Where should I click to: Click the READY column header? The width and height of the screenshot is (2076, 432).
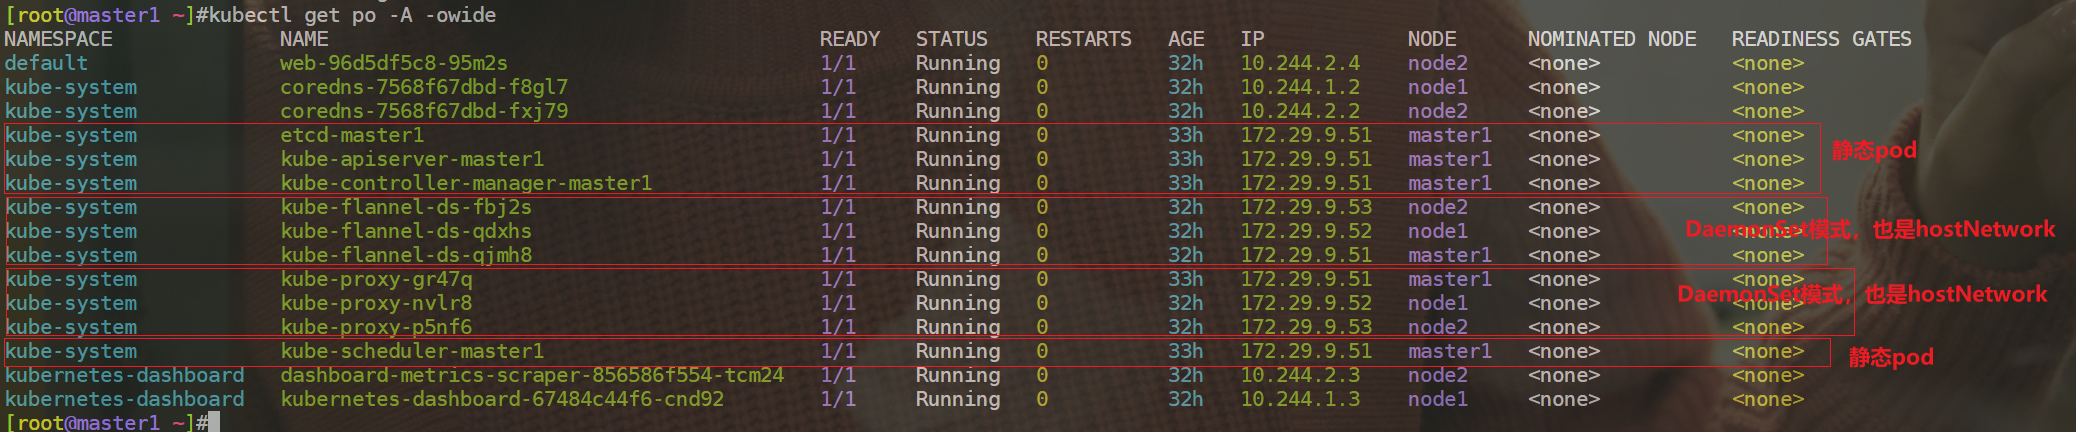(850, 39)
